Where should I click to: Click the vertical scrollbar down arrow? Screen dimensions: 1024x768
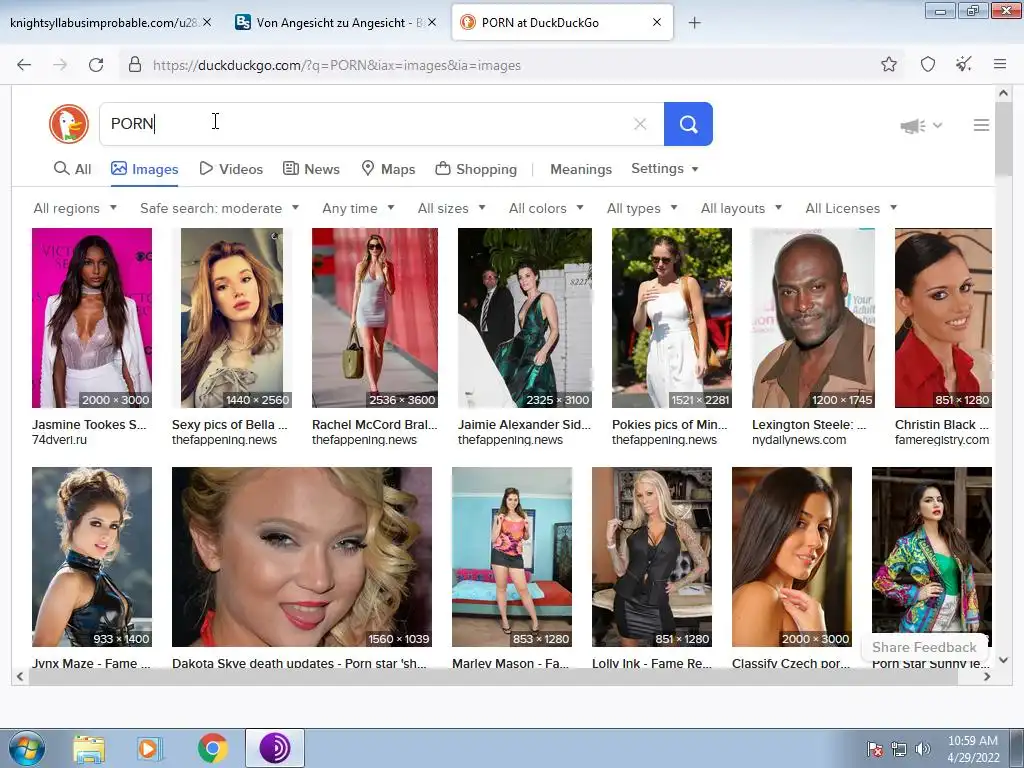pyautogui.click(x=1004, y=660)
